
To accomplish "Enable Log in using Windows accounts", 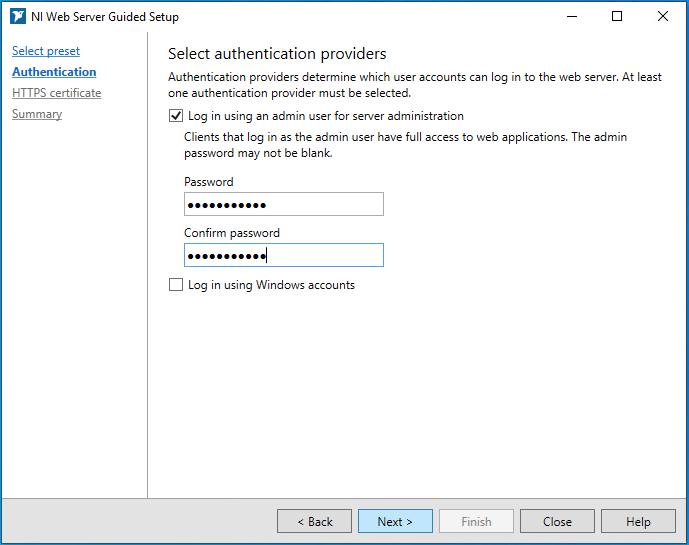I will click(177, 285).
